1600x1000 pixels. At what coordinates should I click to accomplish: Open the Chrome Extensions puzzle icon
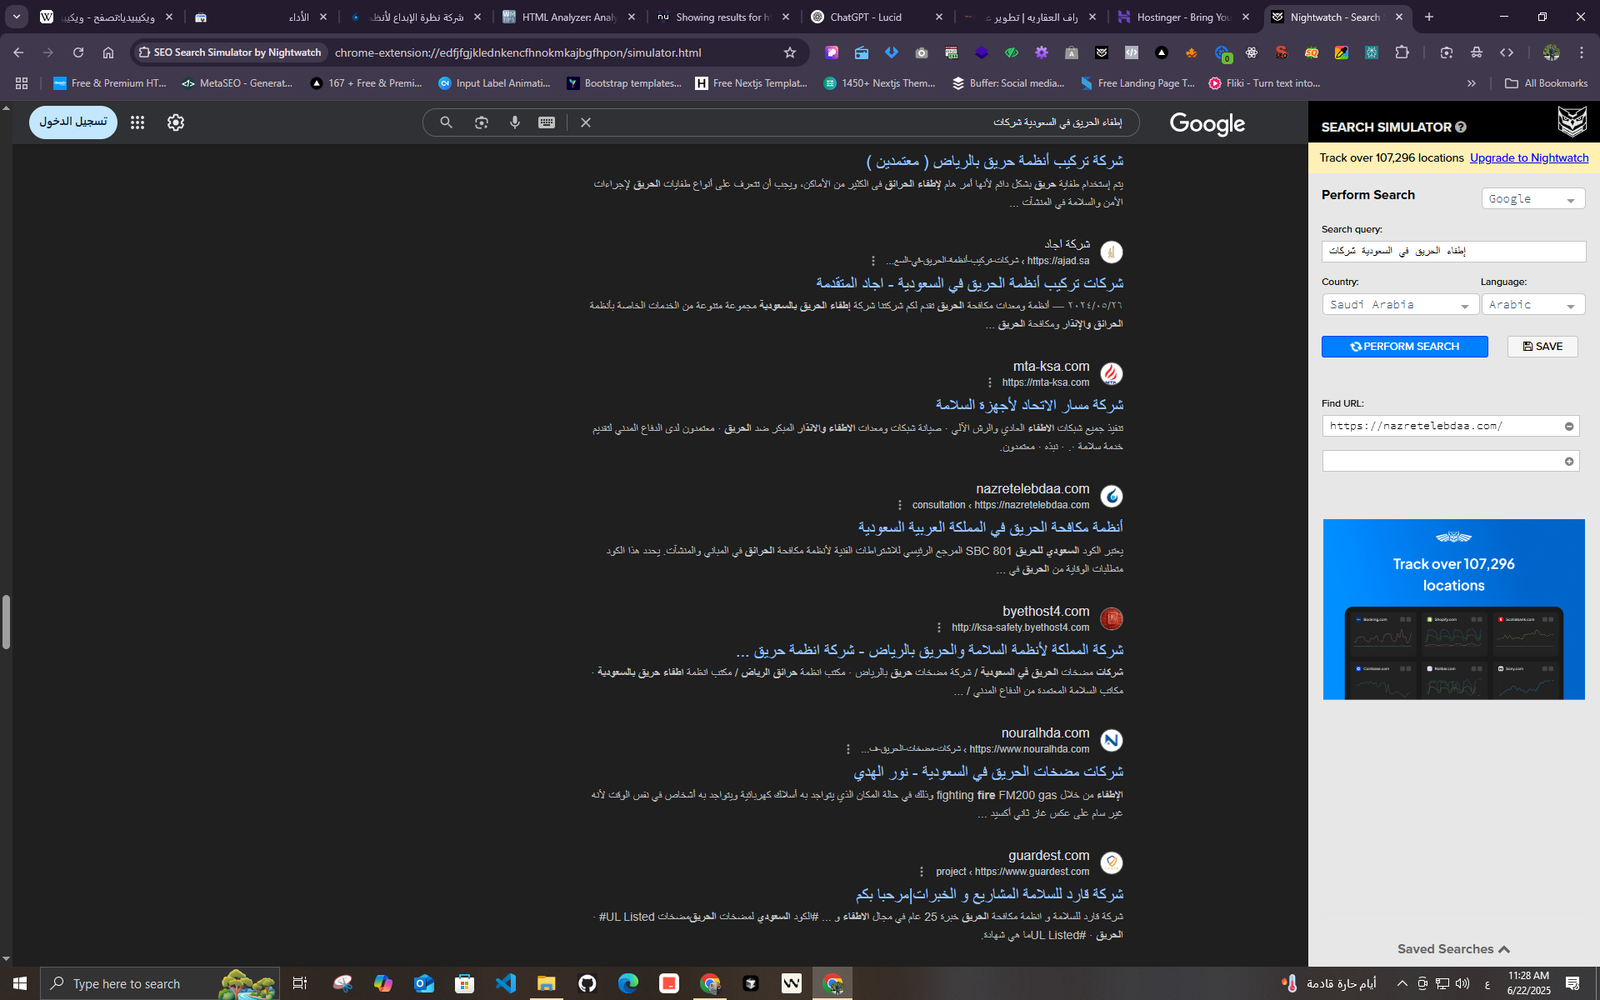[x=1402, y=52]
